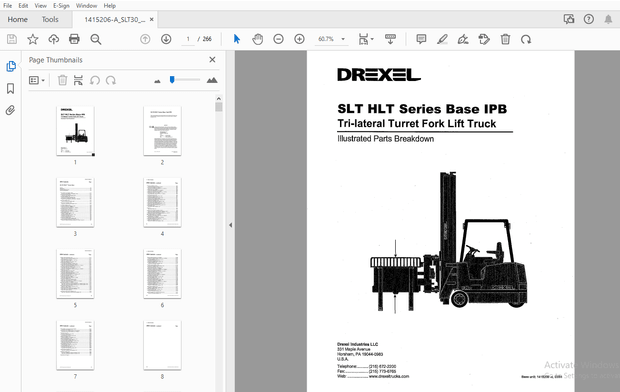Bookmark file with the star icon
The height and width of the screenshot is (392, 620).
tap(33, 39)
